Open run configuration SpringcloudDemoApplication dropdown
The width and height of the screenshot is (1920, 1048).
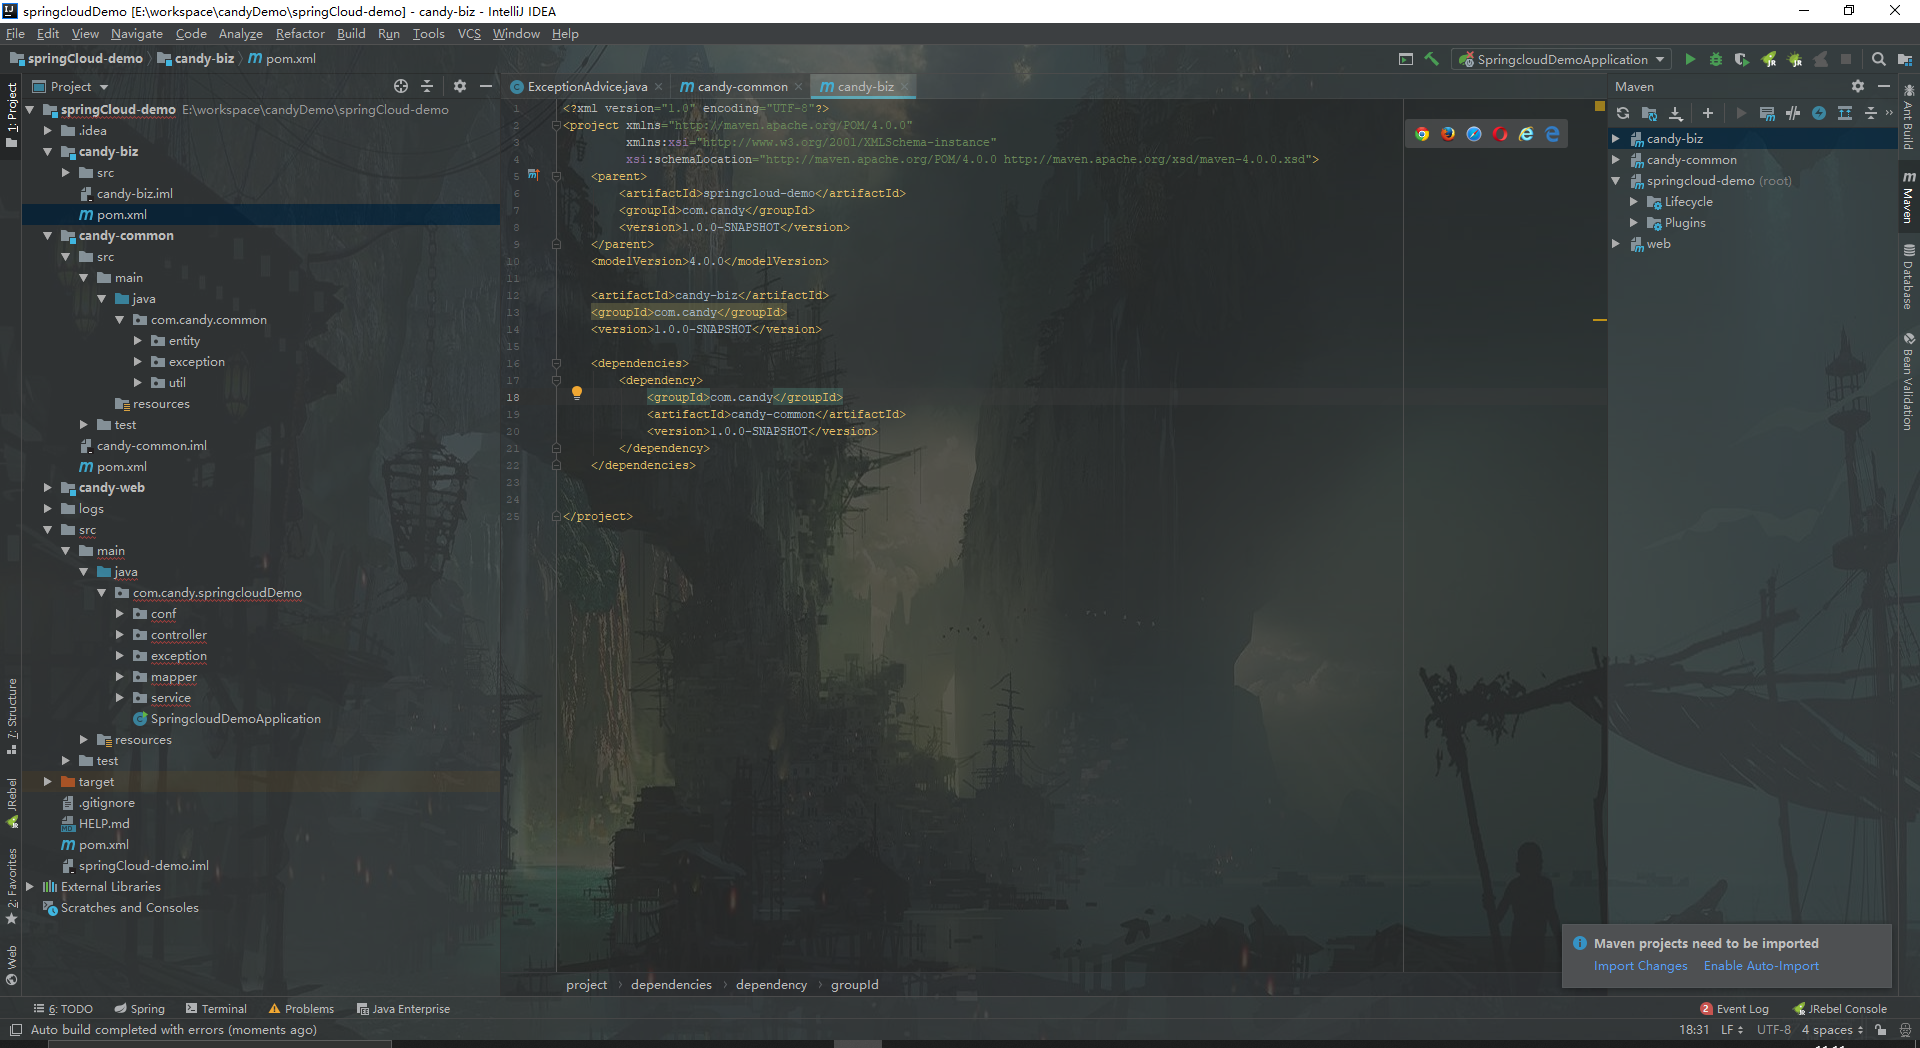point(1562,59)
